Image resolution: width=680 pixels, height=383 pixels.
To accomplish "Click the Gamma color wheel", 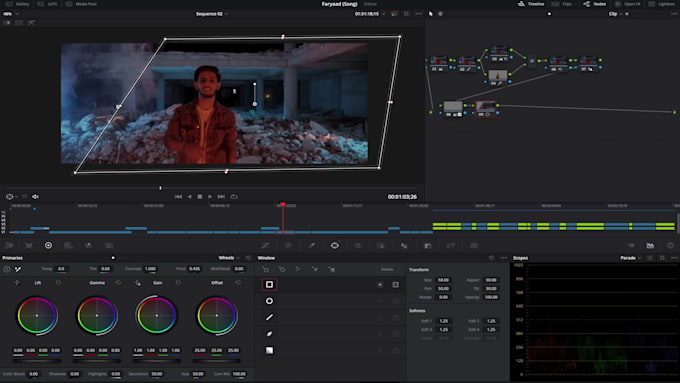I will pos(97,315).
